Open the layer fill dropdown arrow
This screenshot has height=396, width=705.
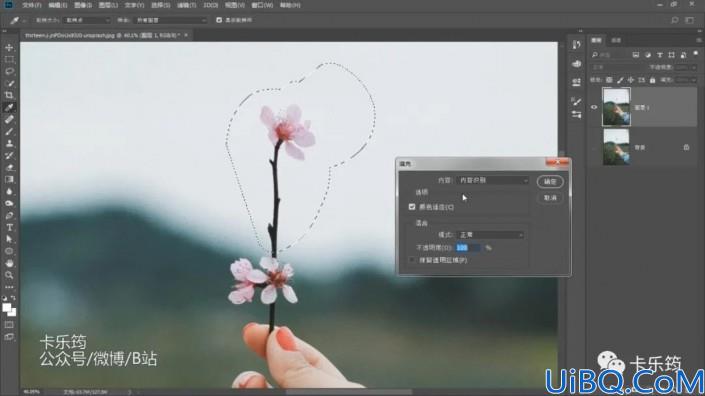click(694, 80)
